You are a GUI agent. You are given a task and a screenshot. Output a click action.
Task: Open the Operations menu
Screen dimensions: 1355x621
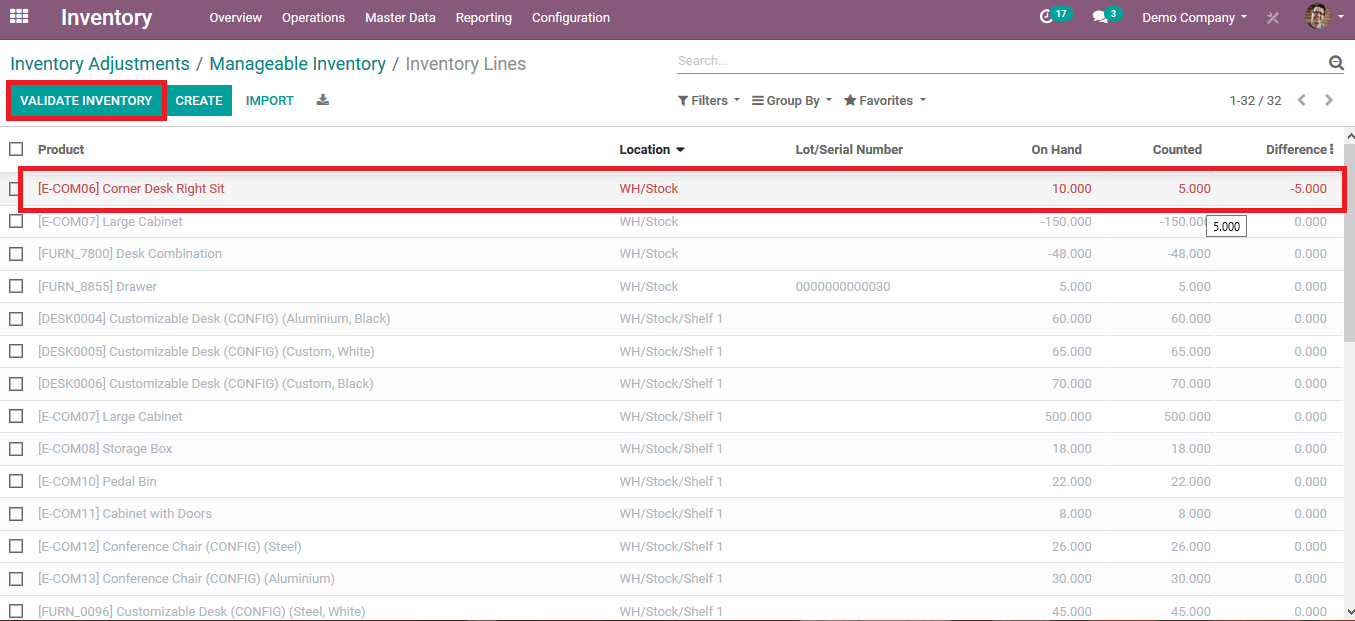(x=313, y=18)
